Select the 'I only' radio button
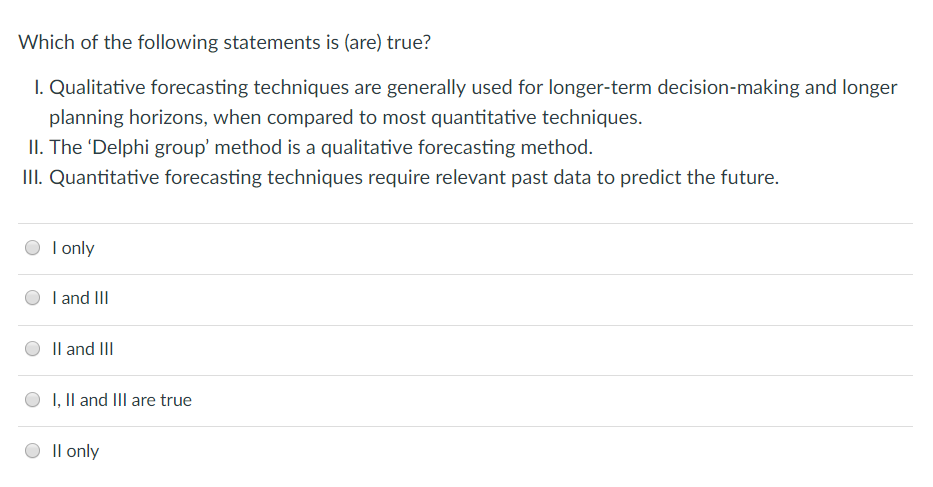933x487 pixels. click(x=33, y=248)
